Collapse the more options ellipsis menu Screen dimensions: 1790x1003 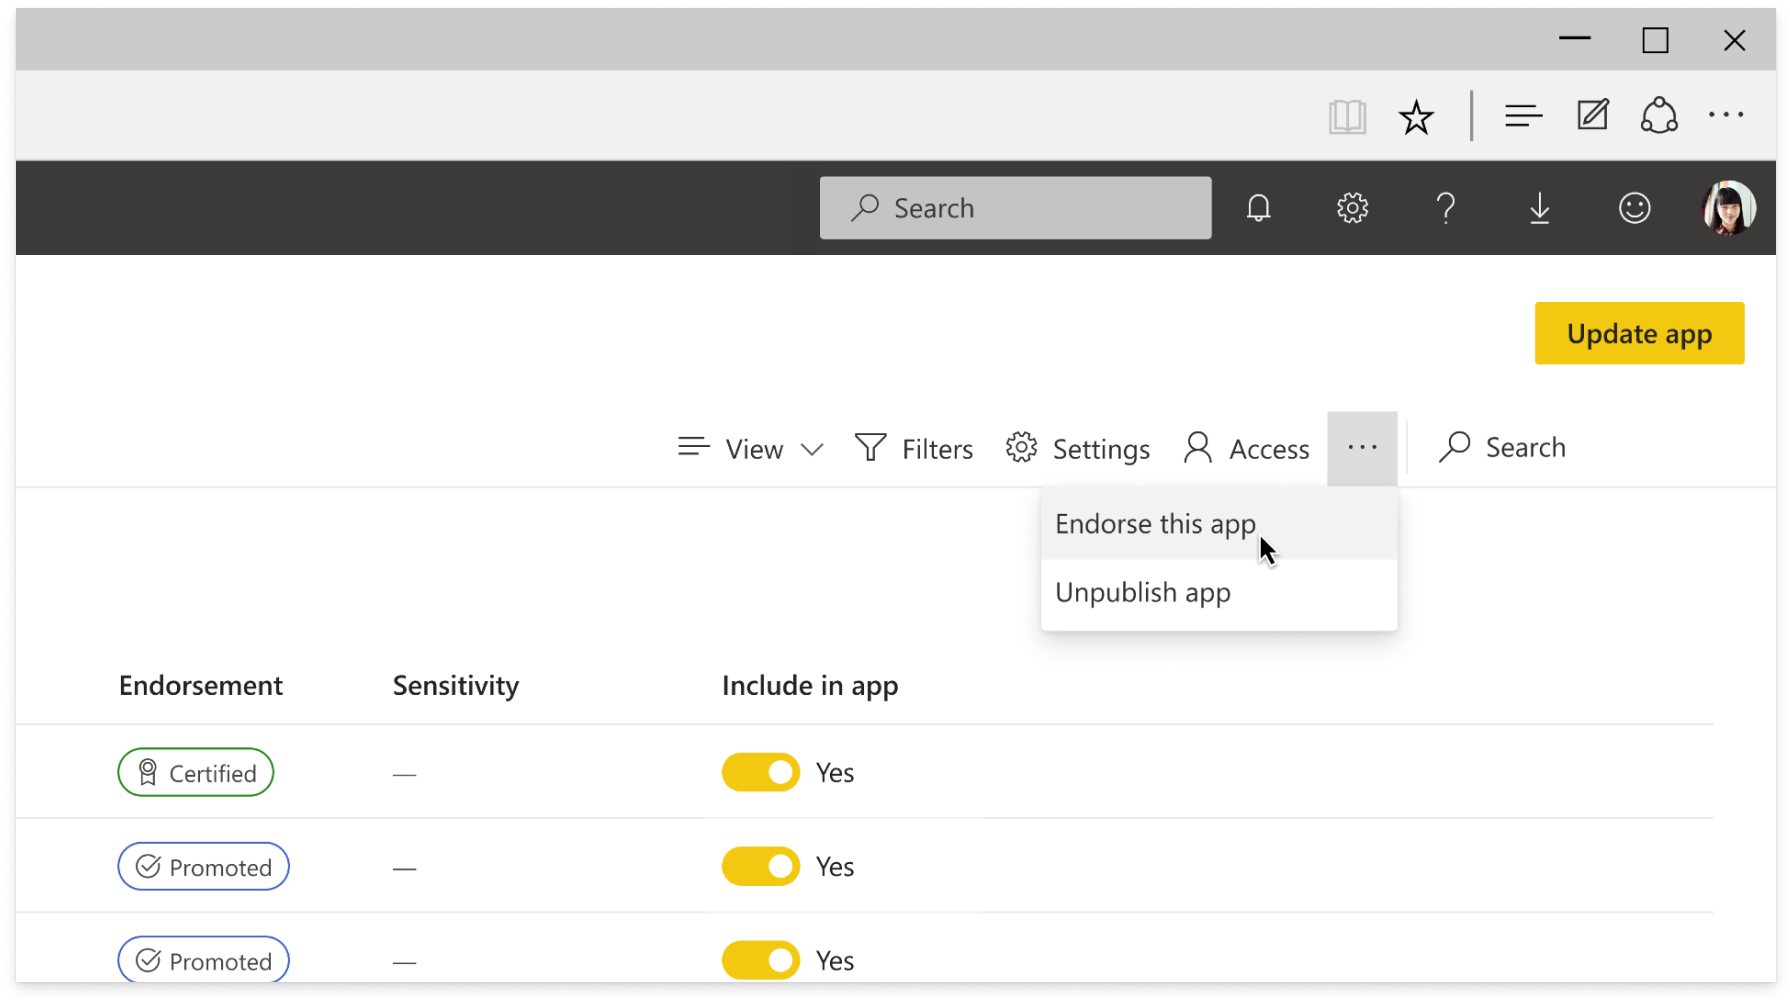pos(1362,449)
